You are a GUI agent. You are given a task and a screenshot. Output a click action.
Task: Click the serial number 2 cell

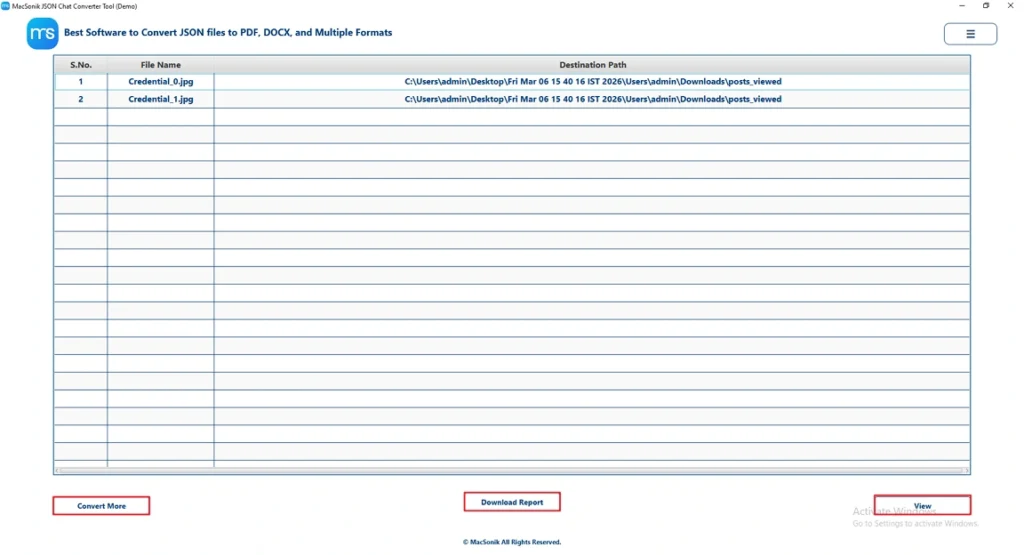81,99
